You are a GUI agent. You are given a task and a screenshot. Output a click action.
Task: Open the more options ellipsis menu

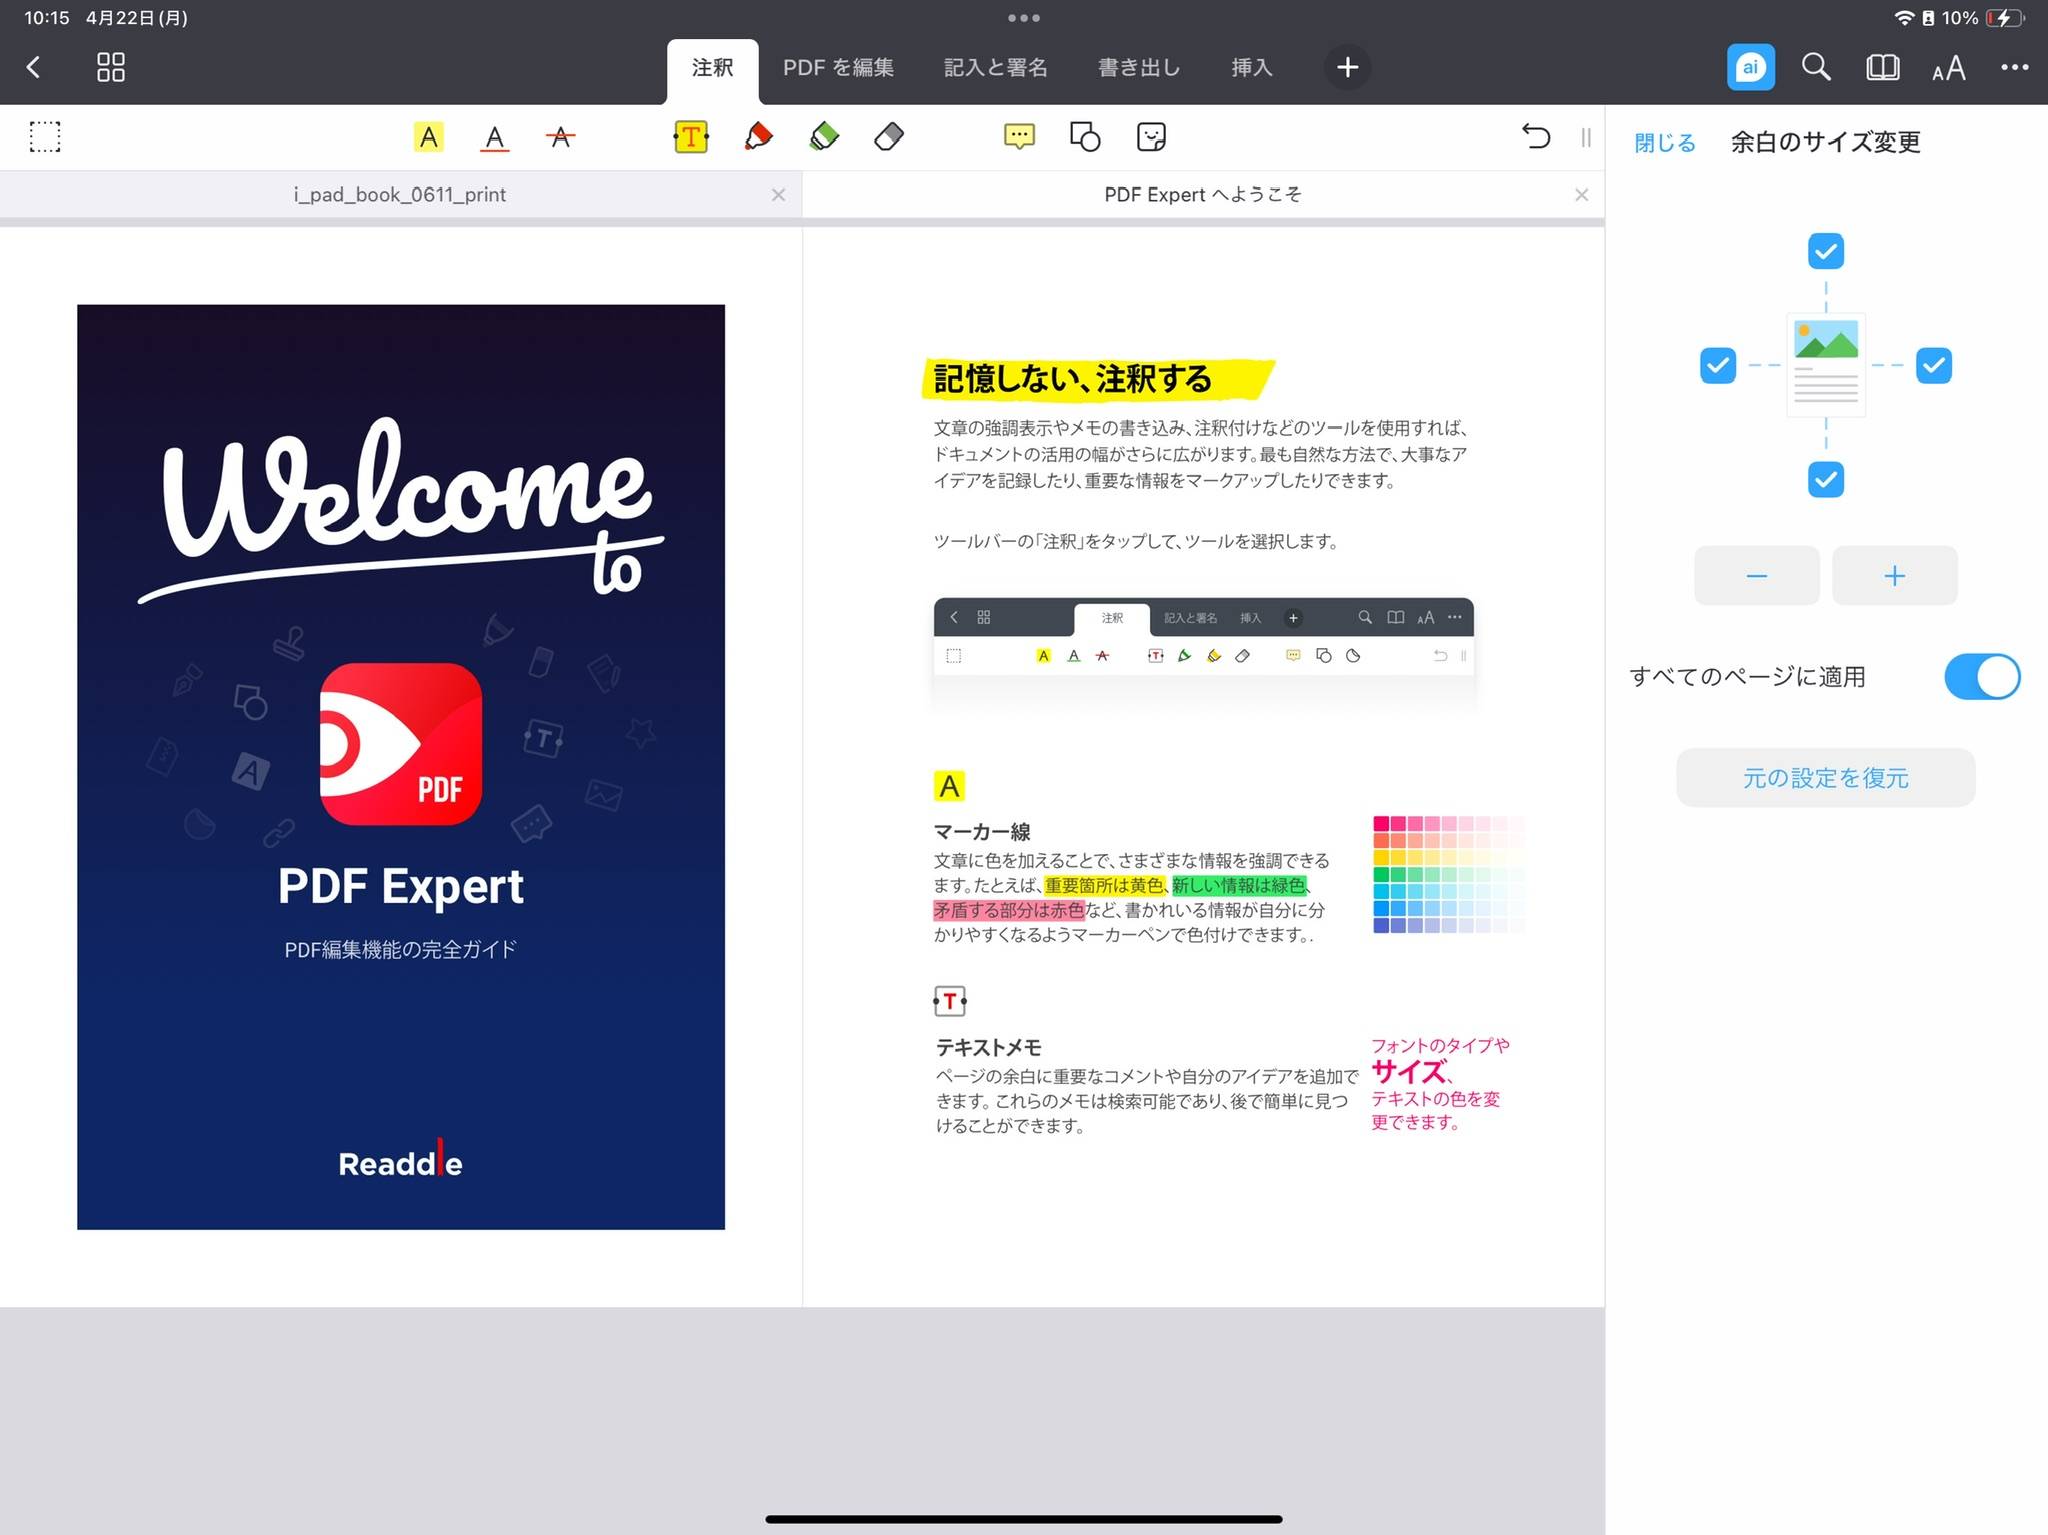click(x=2014, y=67)
